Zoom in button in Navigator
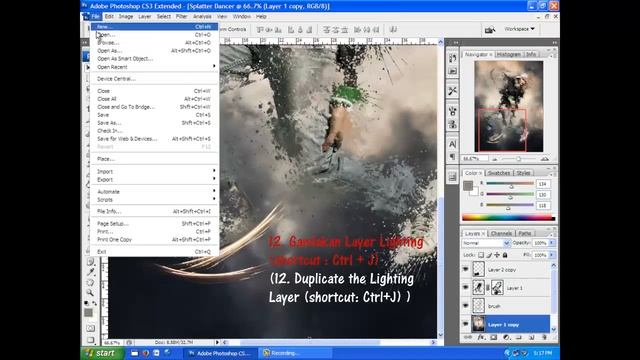This screenshot has width=640, height=360. pos(544,159)
